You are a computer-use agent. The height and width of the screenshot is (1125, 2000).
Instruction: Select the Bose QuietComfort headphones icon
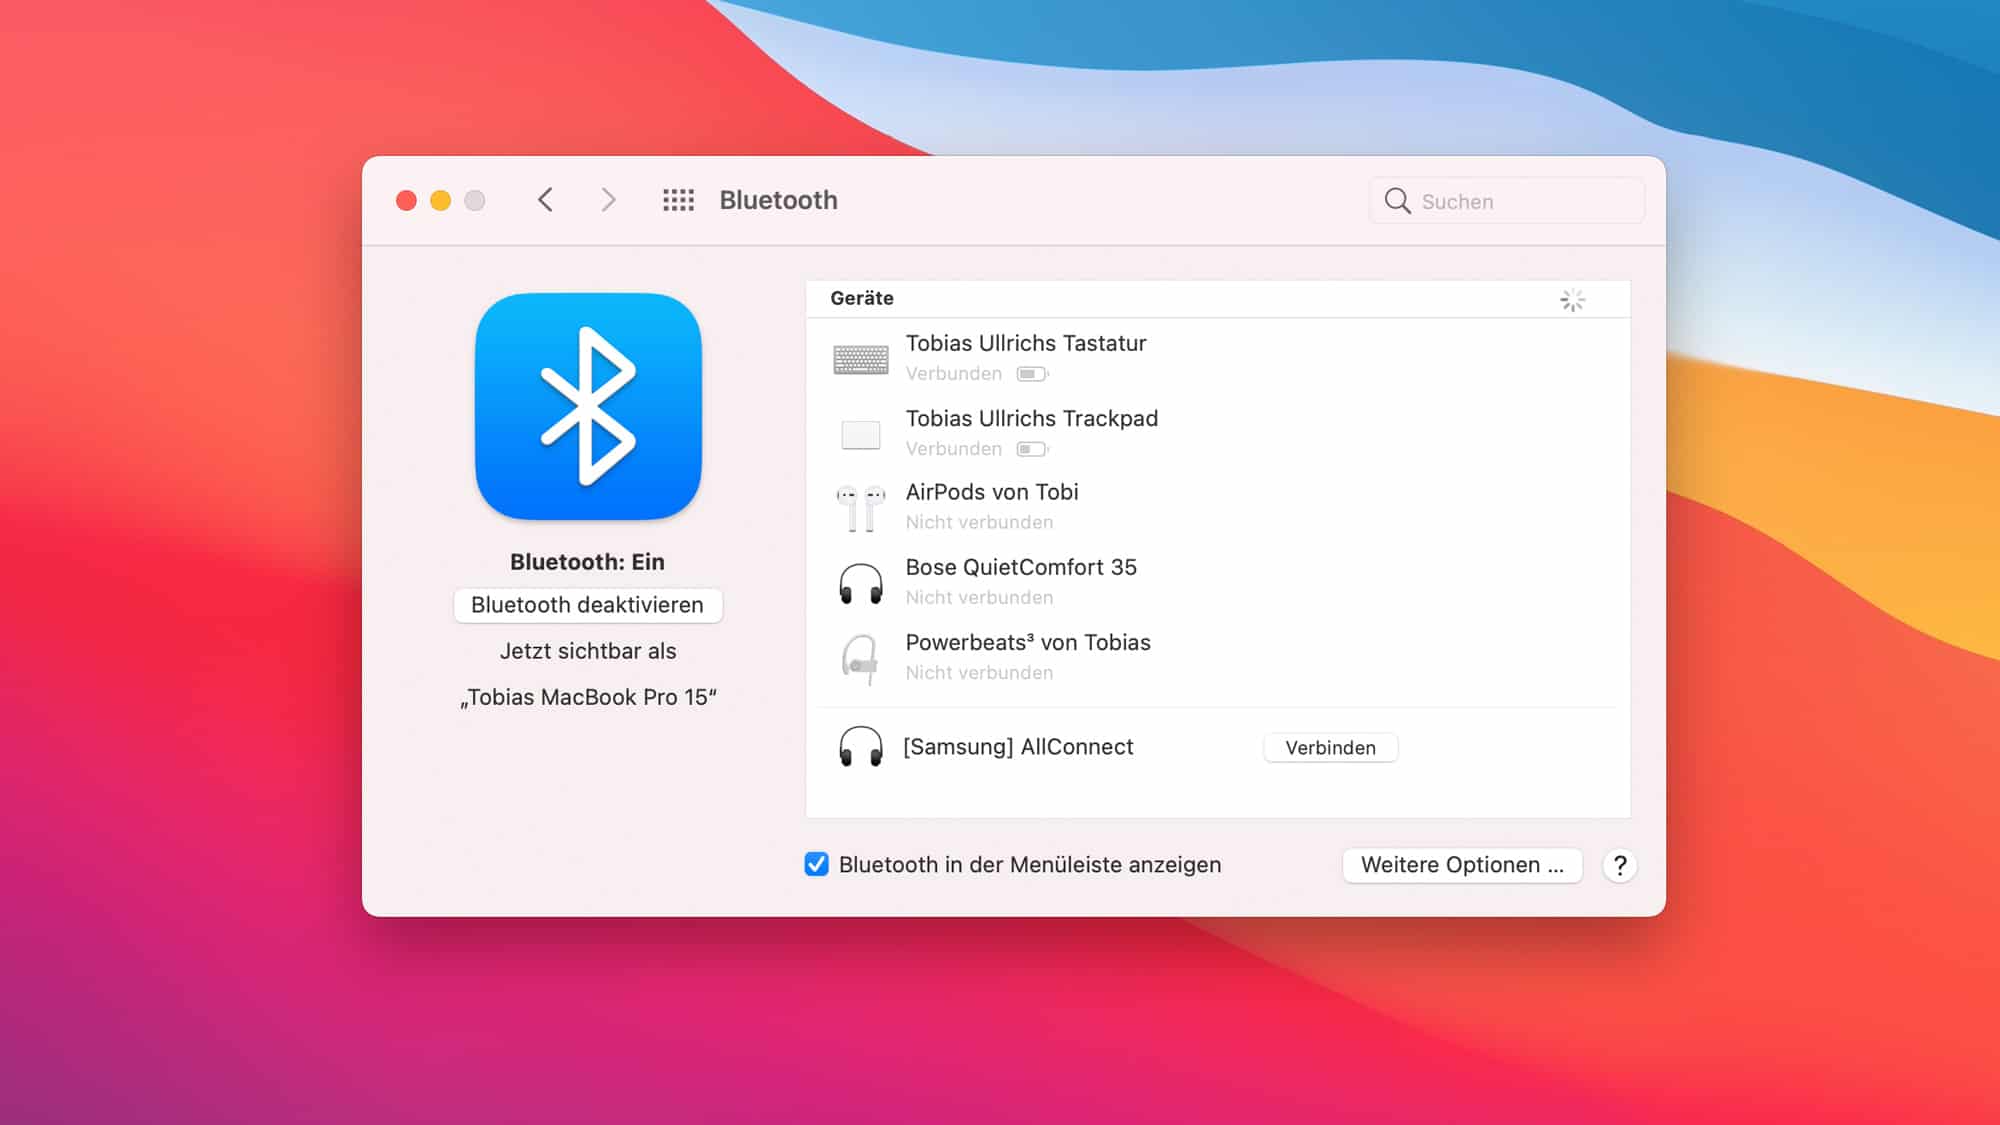(x=860, y=584)
